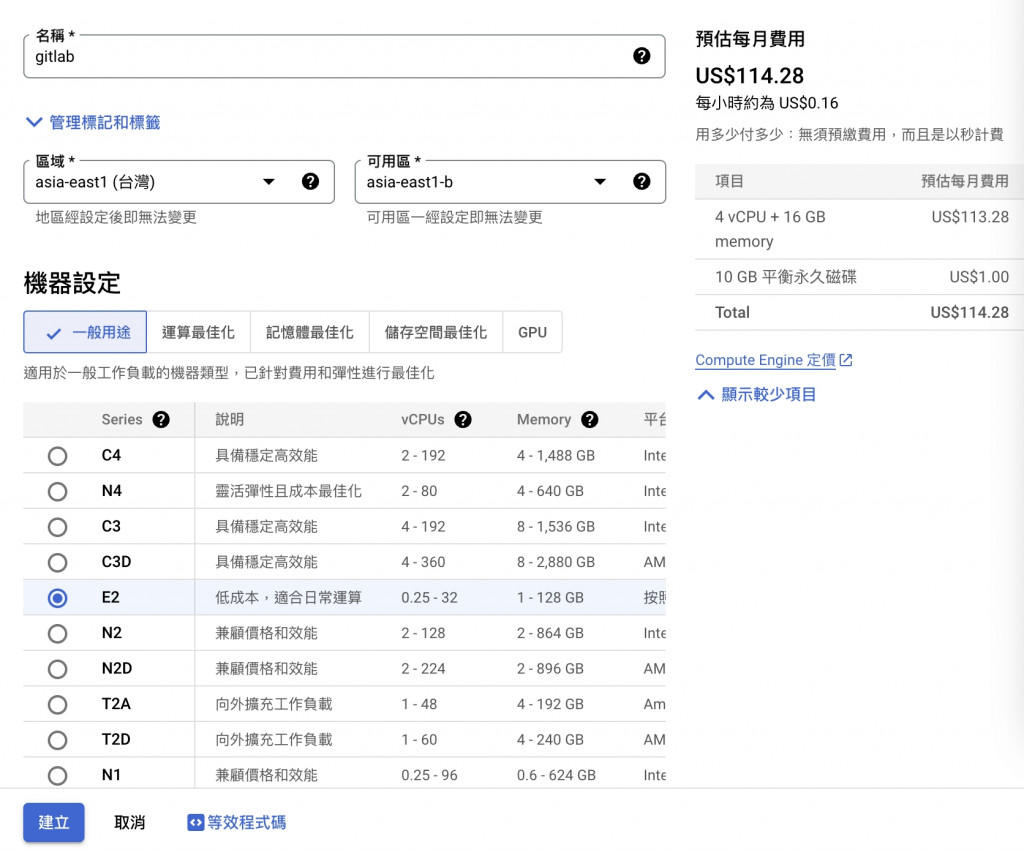Expand 管理標記和標籤 section

[93, 122]
